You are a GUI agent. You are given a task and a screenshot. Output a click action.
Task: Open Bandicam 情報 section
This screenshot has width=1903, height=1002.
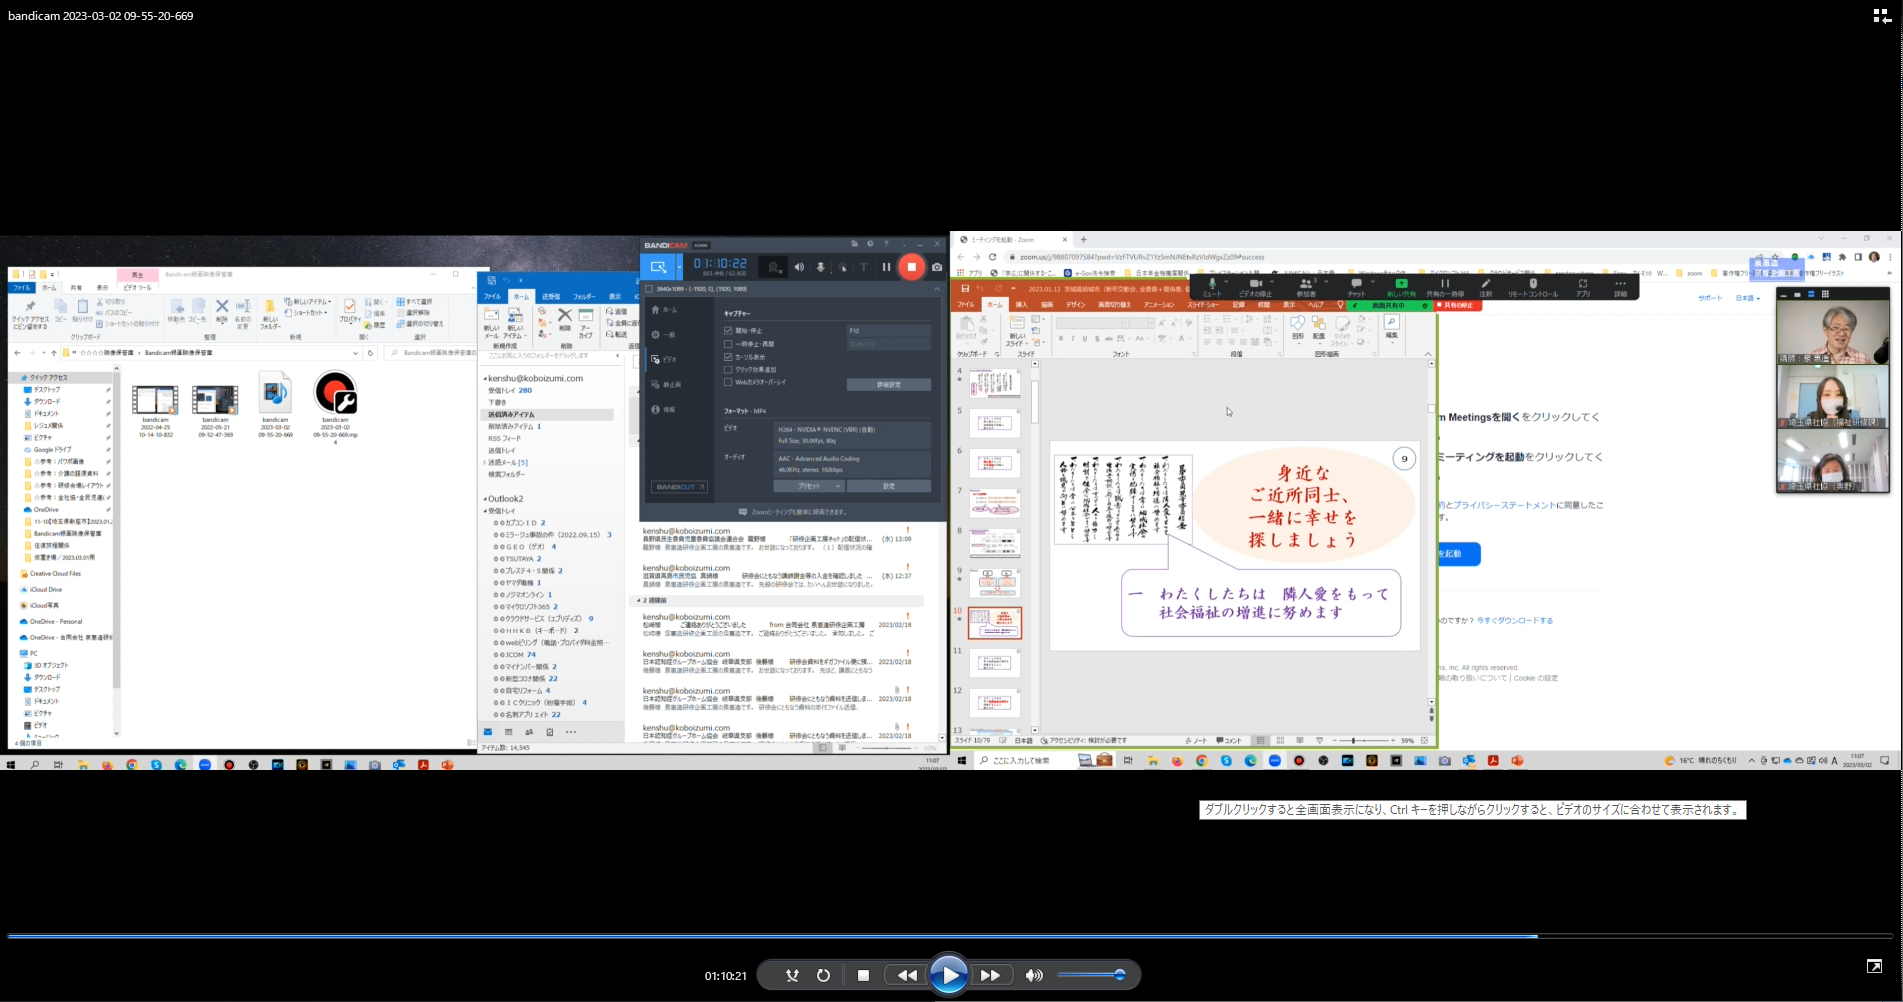664,409
